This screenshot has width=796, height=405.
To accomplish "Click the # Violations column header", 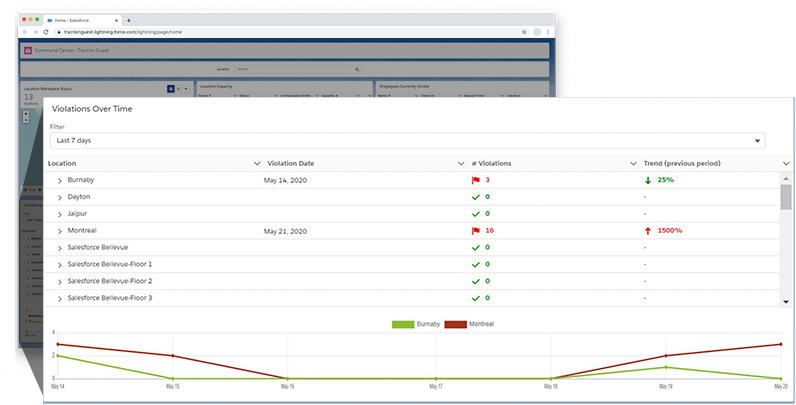I will point(491,163).
